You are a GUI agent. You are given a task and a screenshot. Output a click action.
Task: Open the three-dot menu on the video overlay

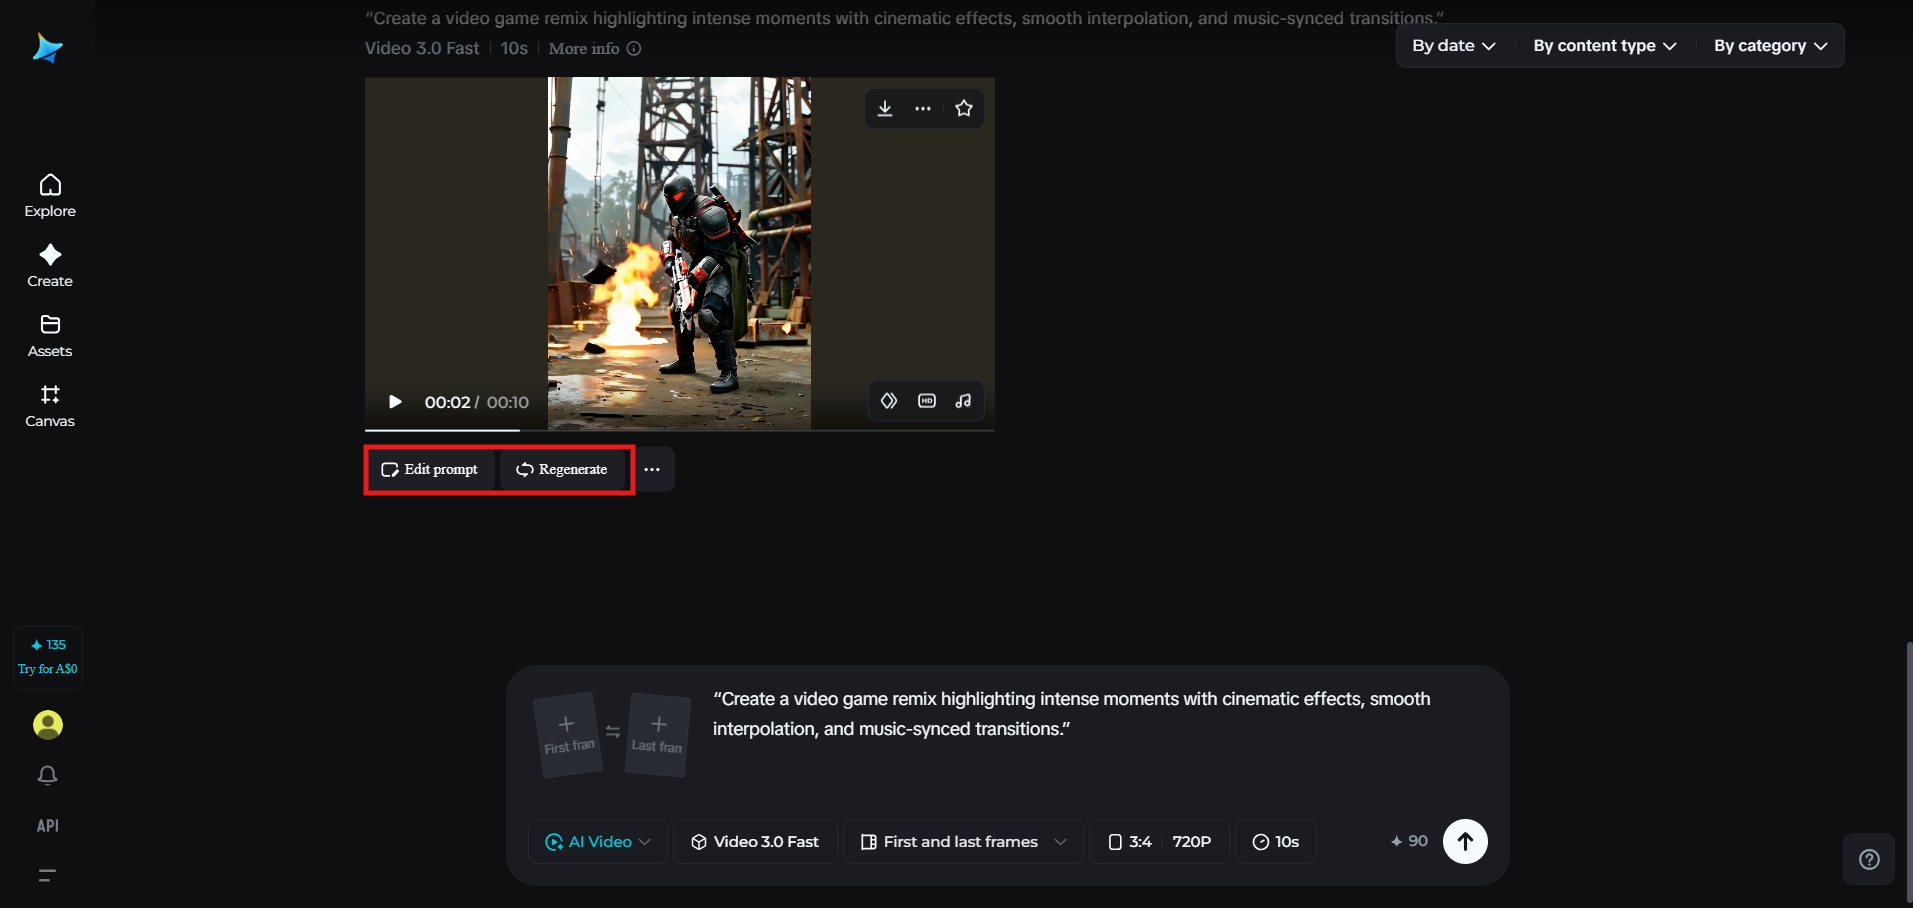923,108
